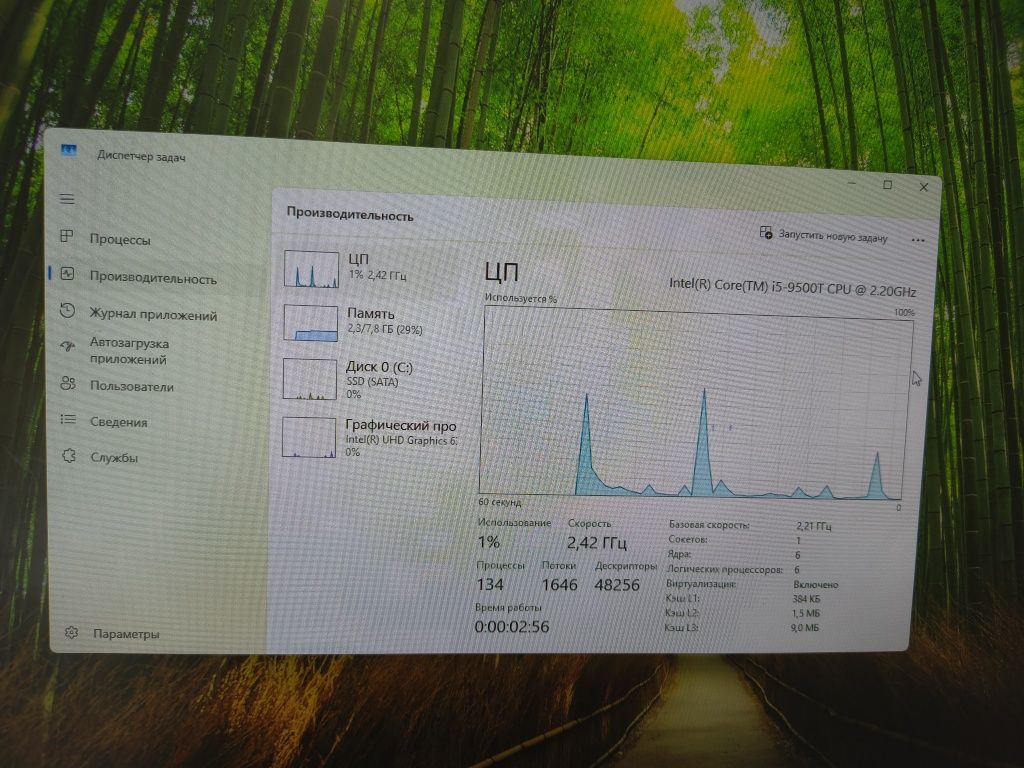This screenshot has height=768, width=1024.
Task: Click the Потоки count 1646
Action: pos(560,584)
